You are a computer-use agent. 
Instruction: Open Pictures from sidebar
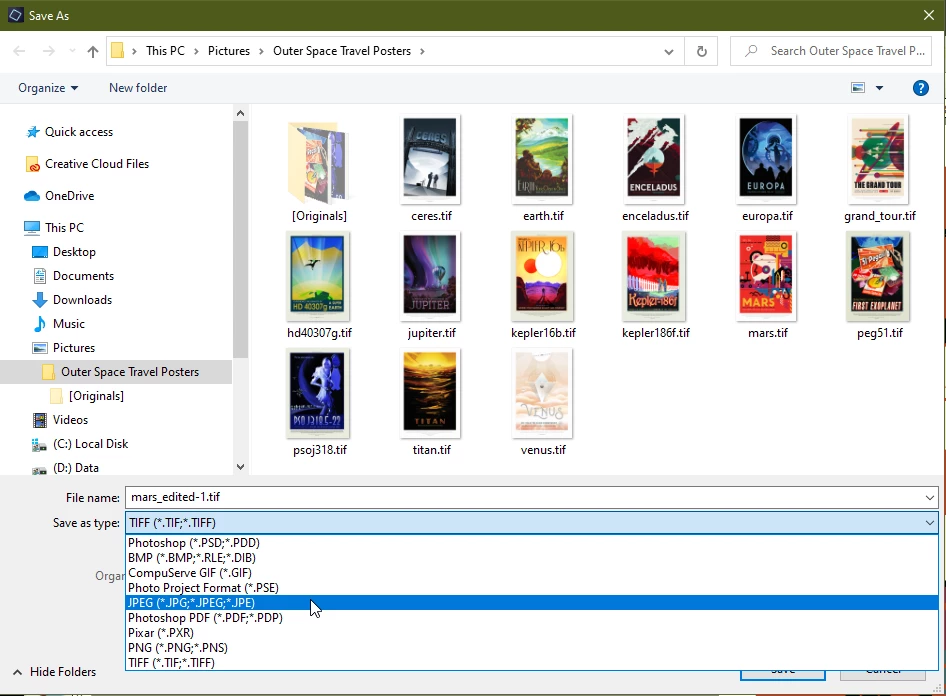click(x=74, y=348)
